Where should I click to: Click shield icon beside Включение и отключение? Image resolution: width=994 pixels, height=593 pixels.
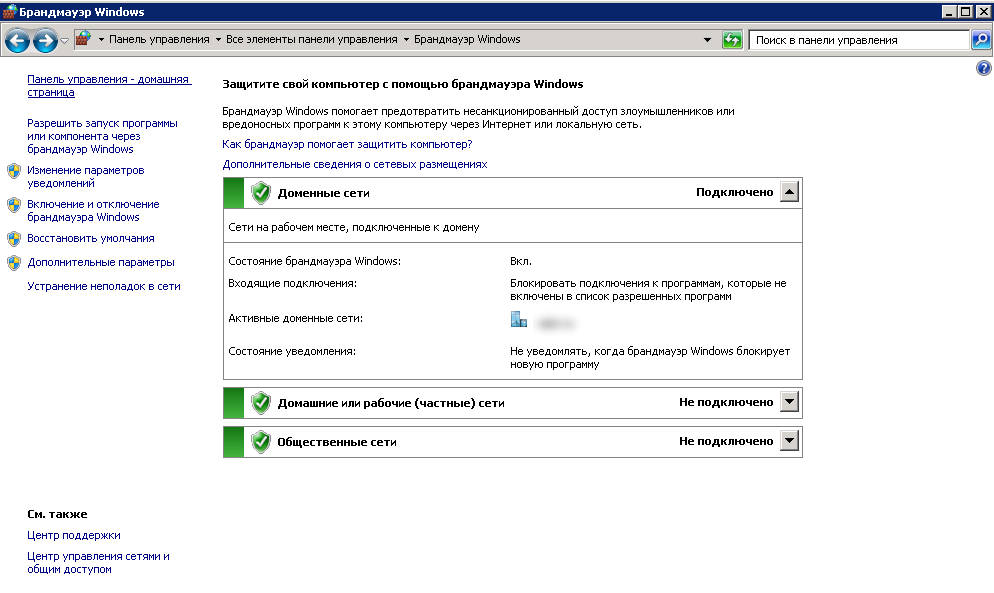point(14,205)
